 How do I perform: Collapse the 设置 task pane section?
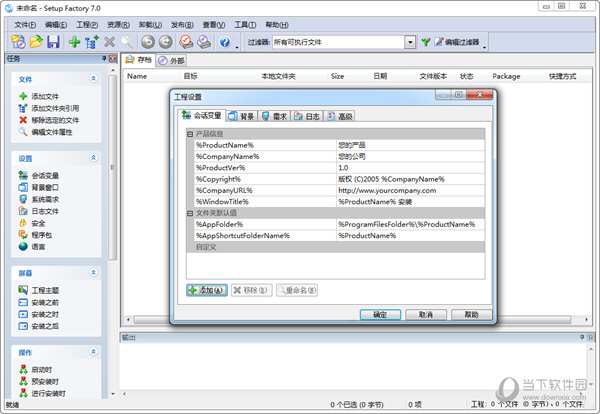(x=93, y=158)
